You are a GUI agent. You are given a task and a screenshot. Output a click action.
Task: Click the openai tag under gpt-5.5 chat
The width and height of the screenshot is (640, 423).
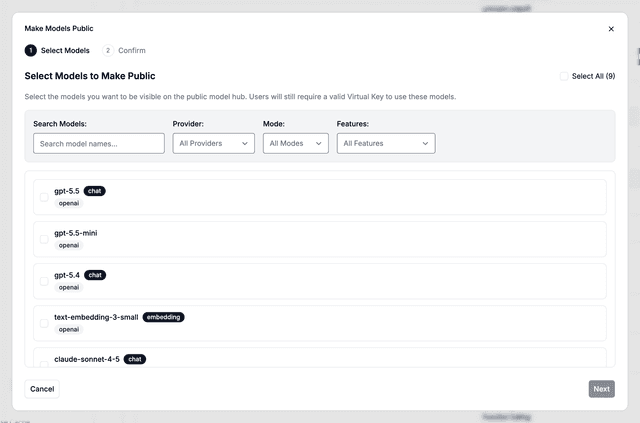pyautogui.click(x=69, y=203)
